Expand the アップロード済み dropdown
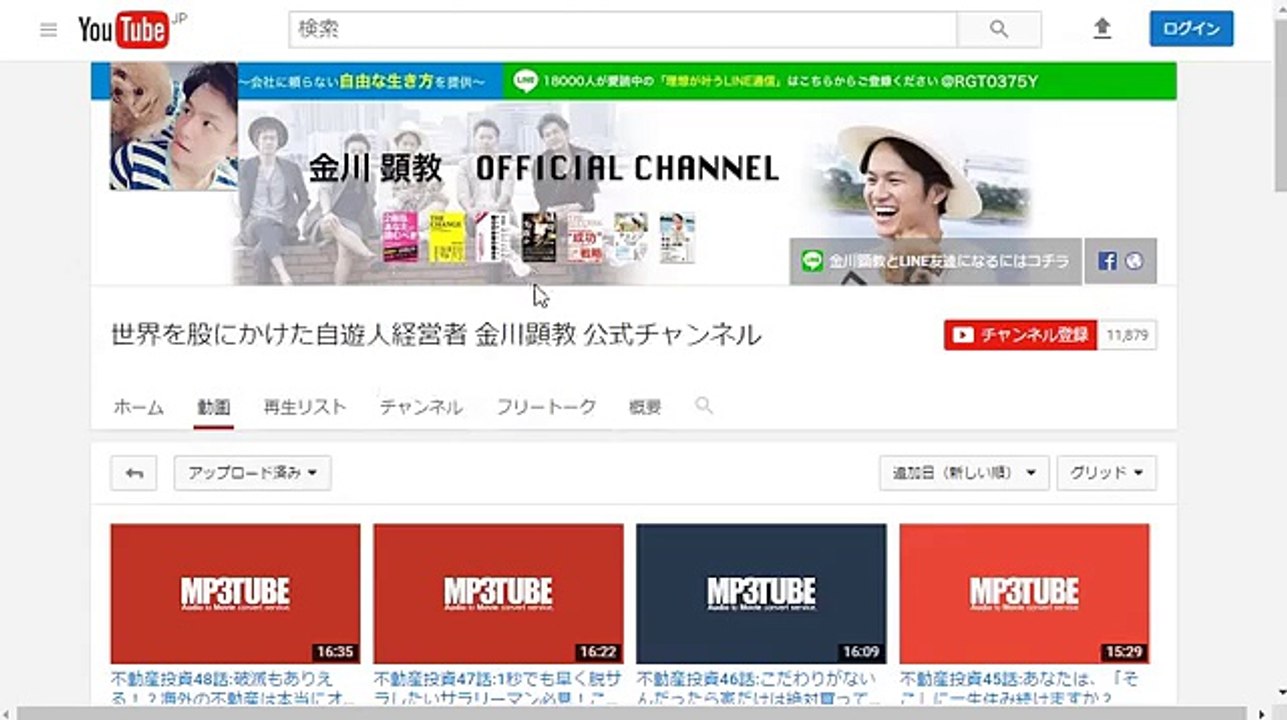Screen dimensions: 1287x720 click(x=253, y=473)
